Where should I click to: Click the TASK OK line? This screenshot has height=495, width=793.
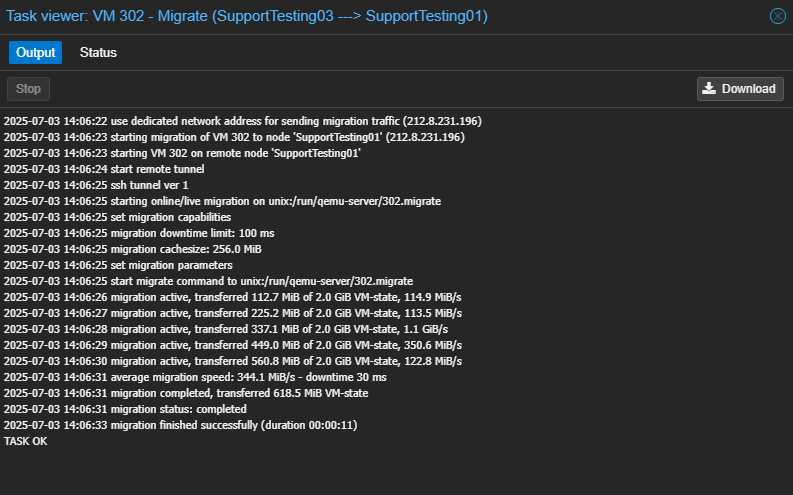(x=25, y=441)
